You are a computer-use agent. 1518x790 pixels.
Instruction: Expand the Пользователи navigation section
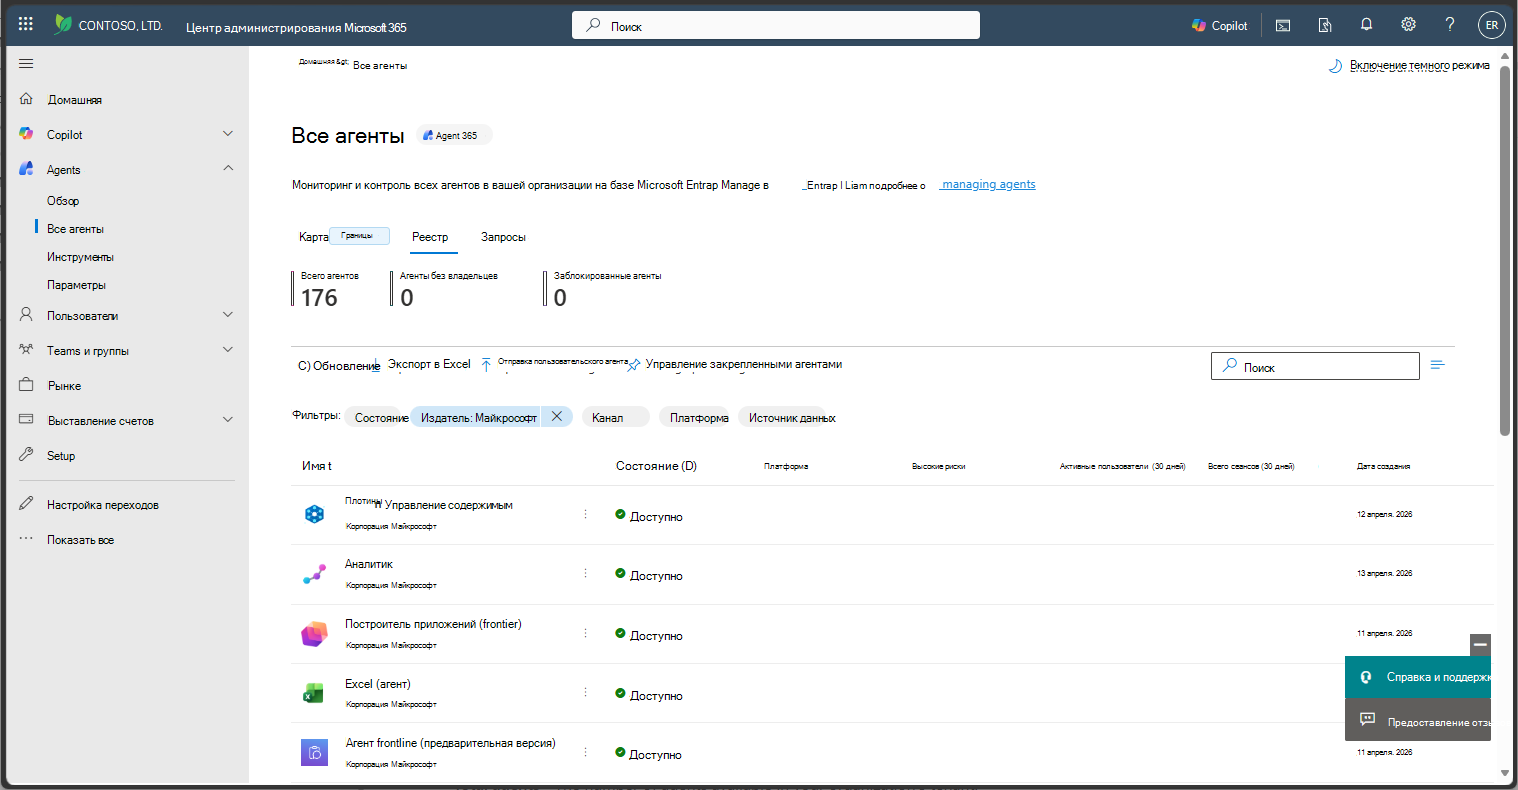pos(228,315)
